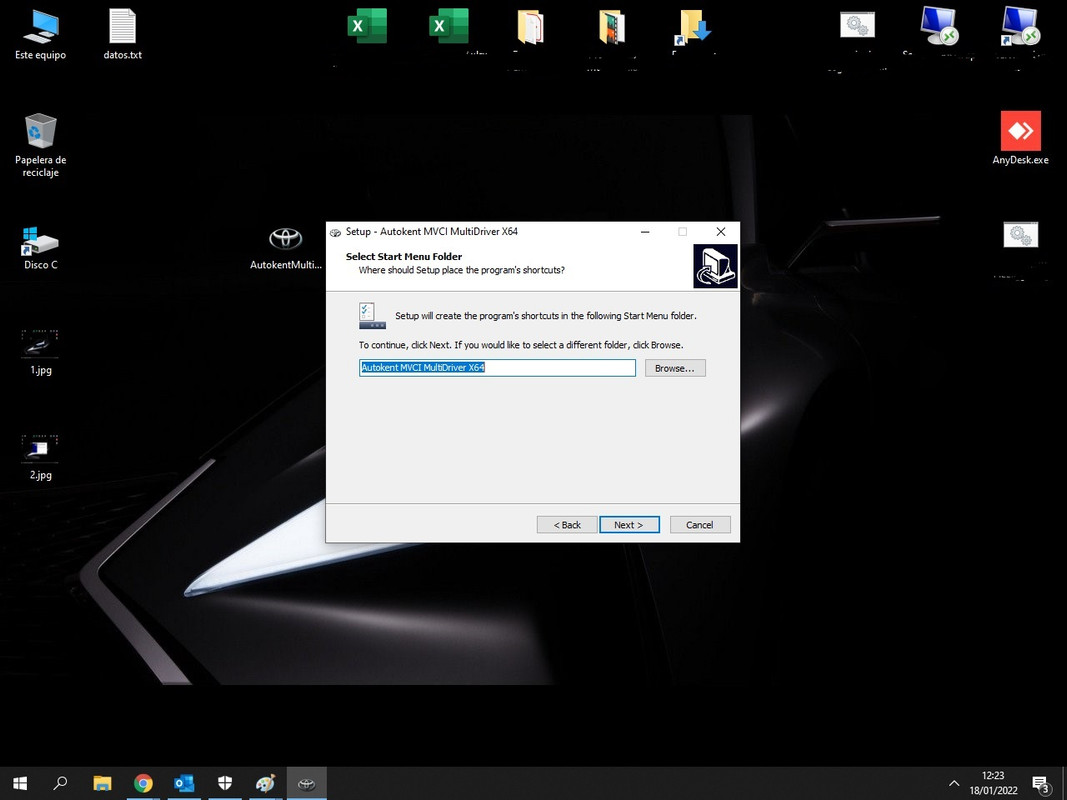Image resolution: width=1067 pixels, height=800 pixels.
Task: Select the gears file icon below AnyDesk
Action: tap(1021, 235)
